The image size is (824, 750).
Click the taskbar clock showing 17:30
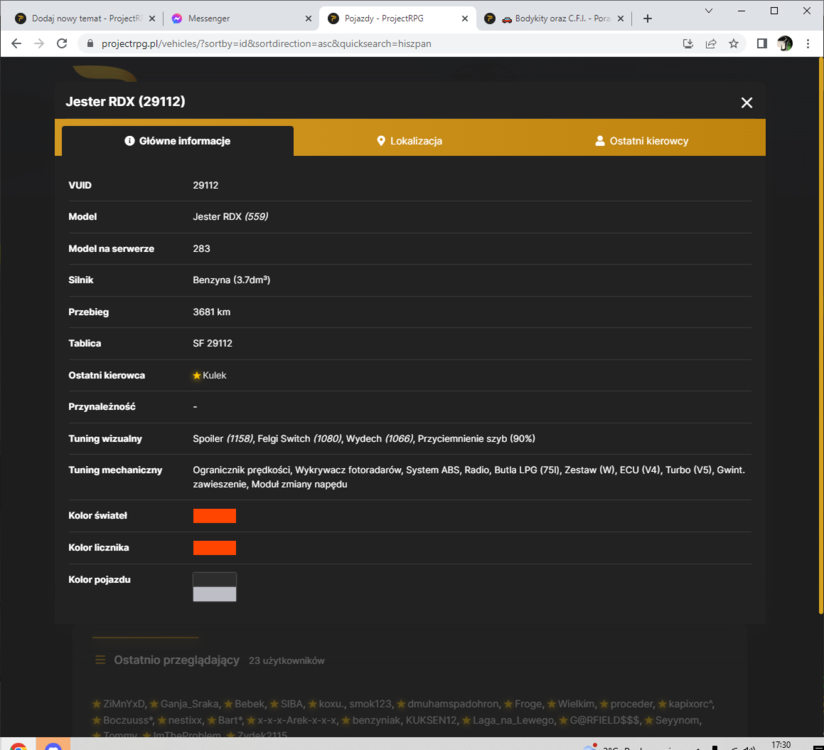click(780, 745)
